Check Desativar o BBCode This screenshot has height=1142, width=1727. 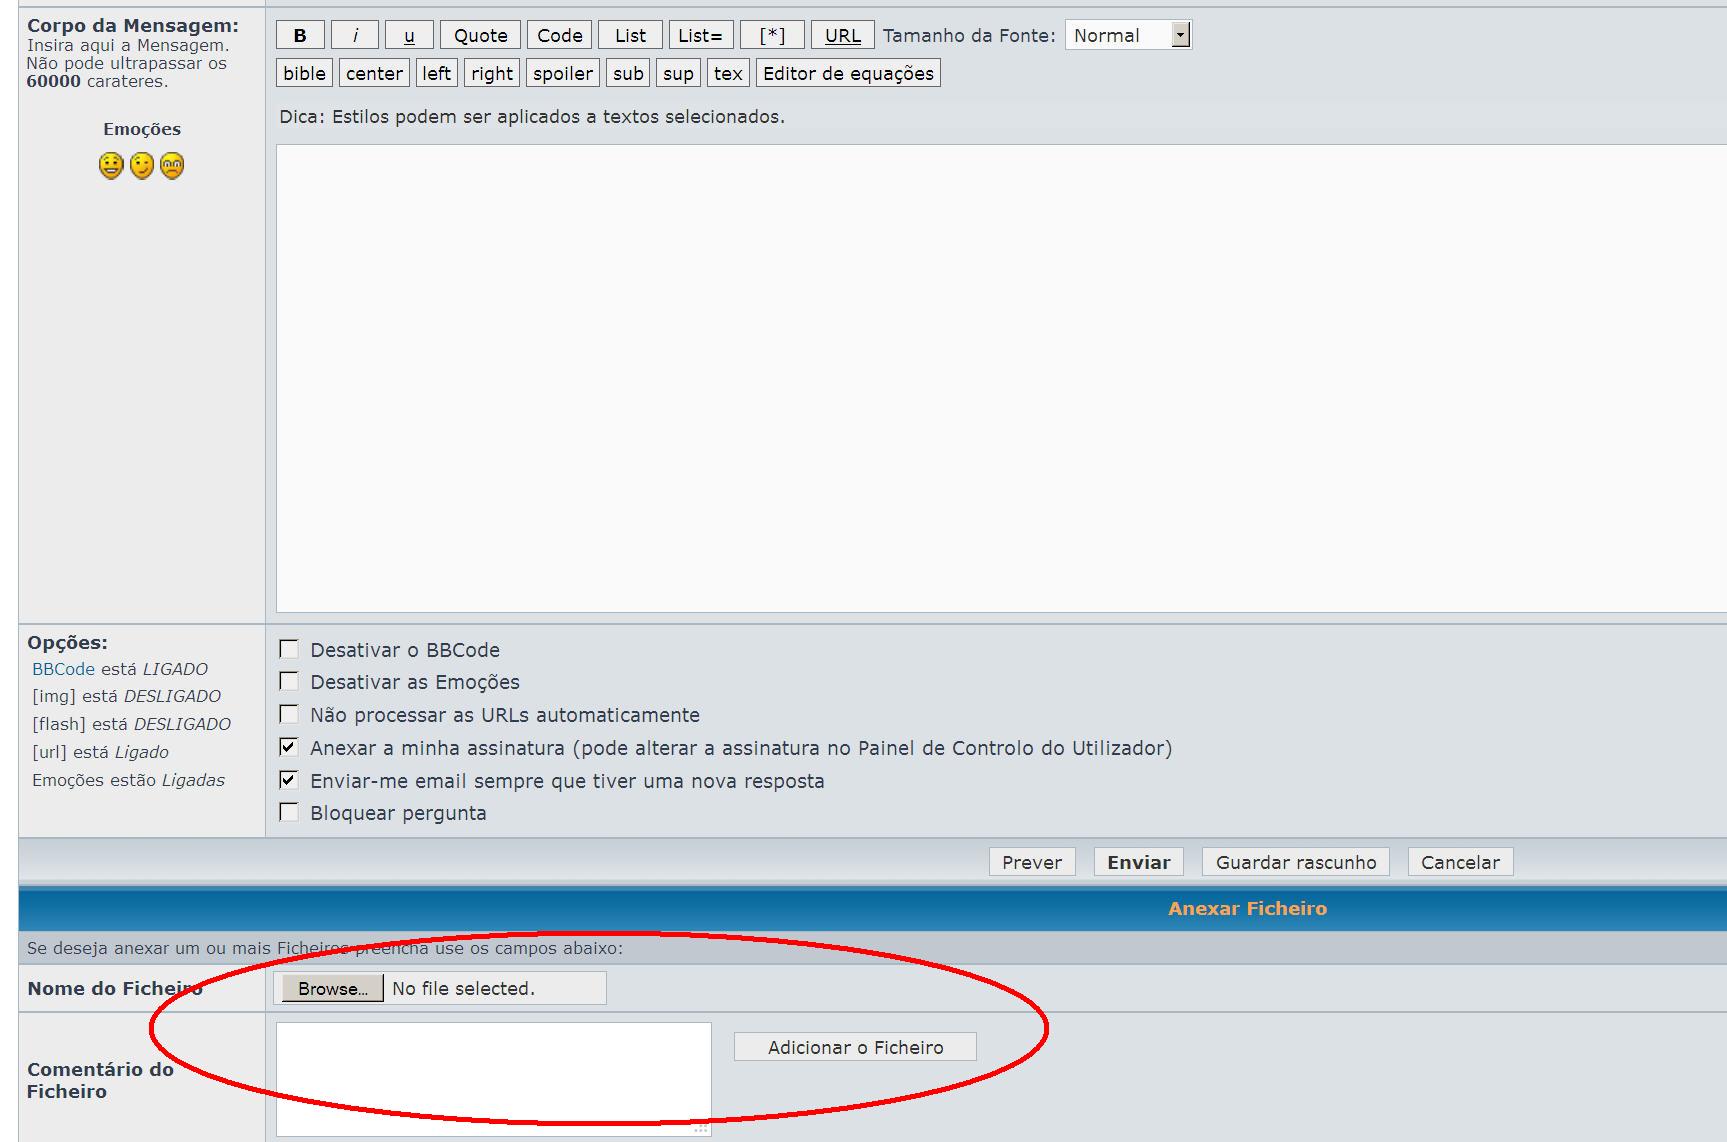[289, 649]
